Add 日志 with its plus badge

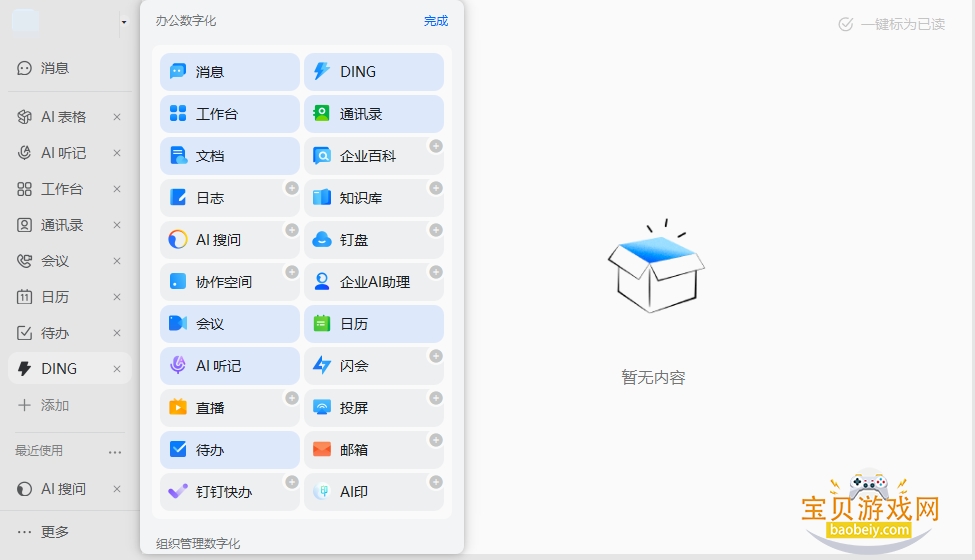point(292,188)
